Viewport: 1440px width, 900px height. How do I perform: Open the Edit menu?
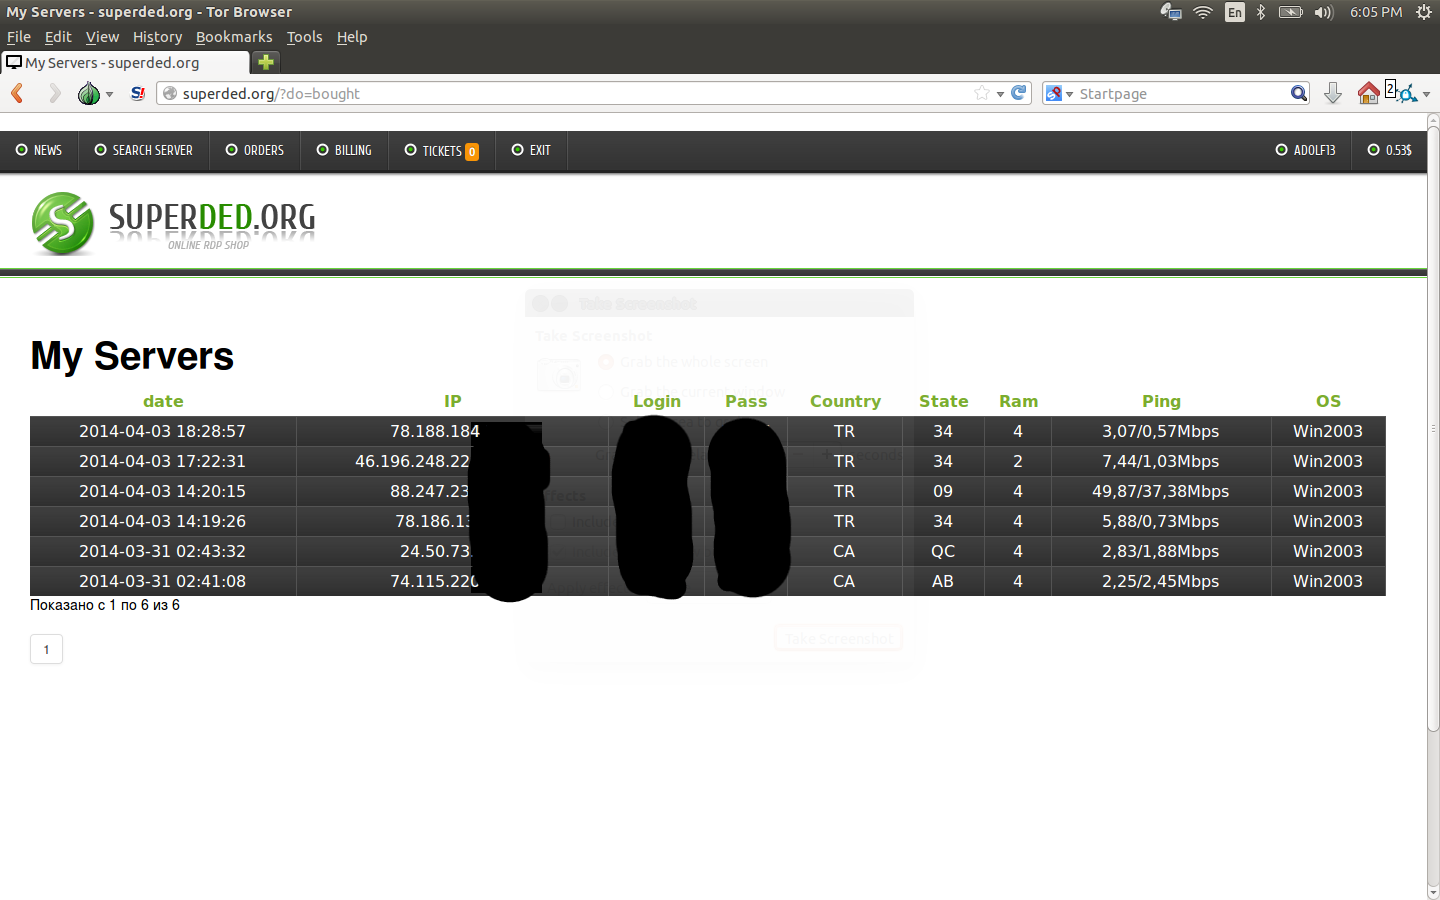[58, 37]
